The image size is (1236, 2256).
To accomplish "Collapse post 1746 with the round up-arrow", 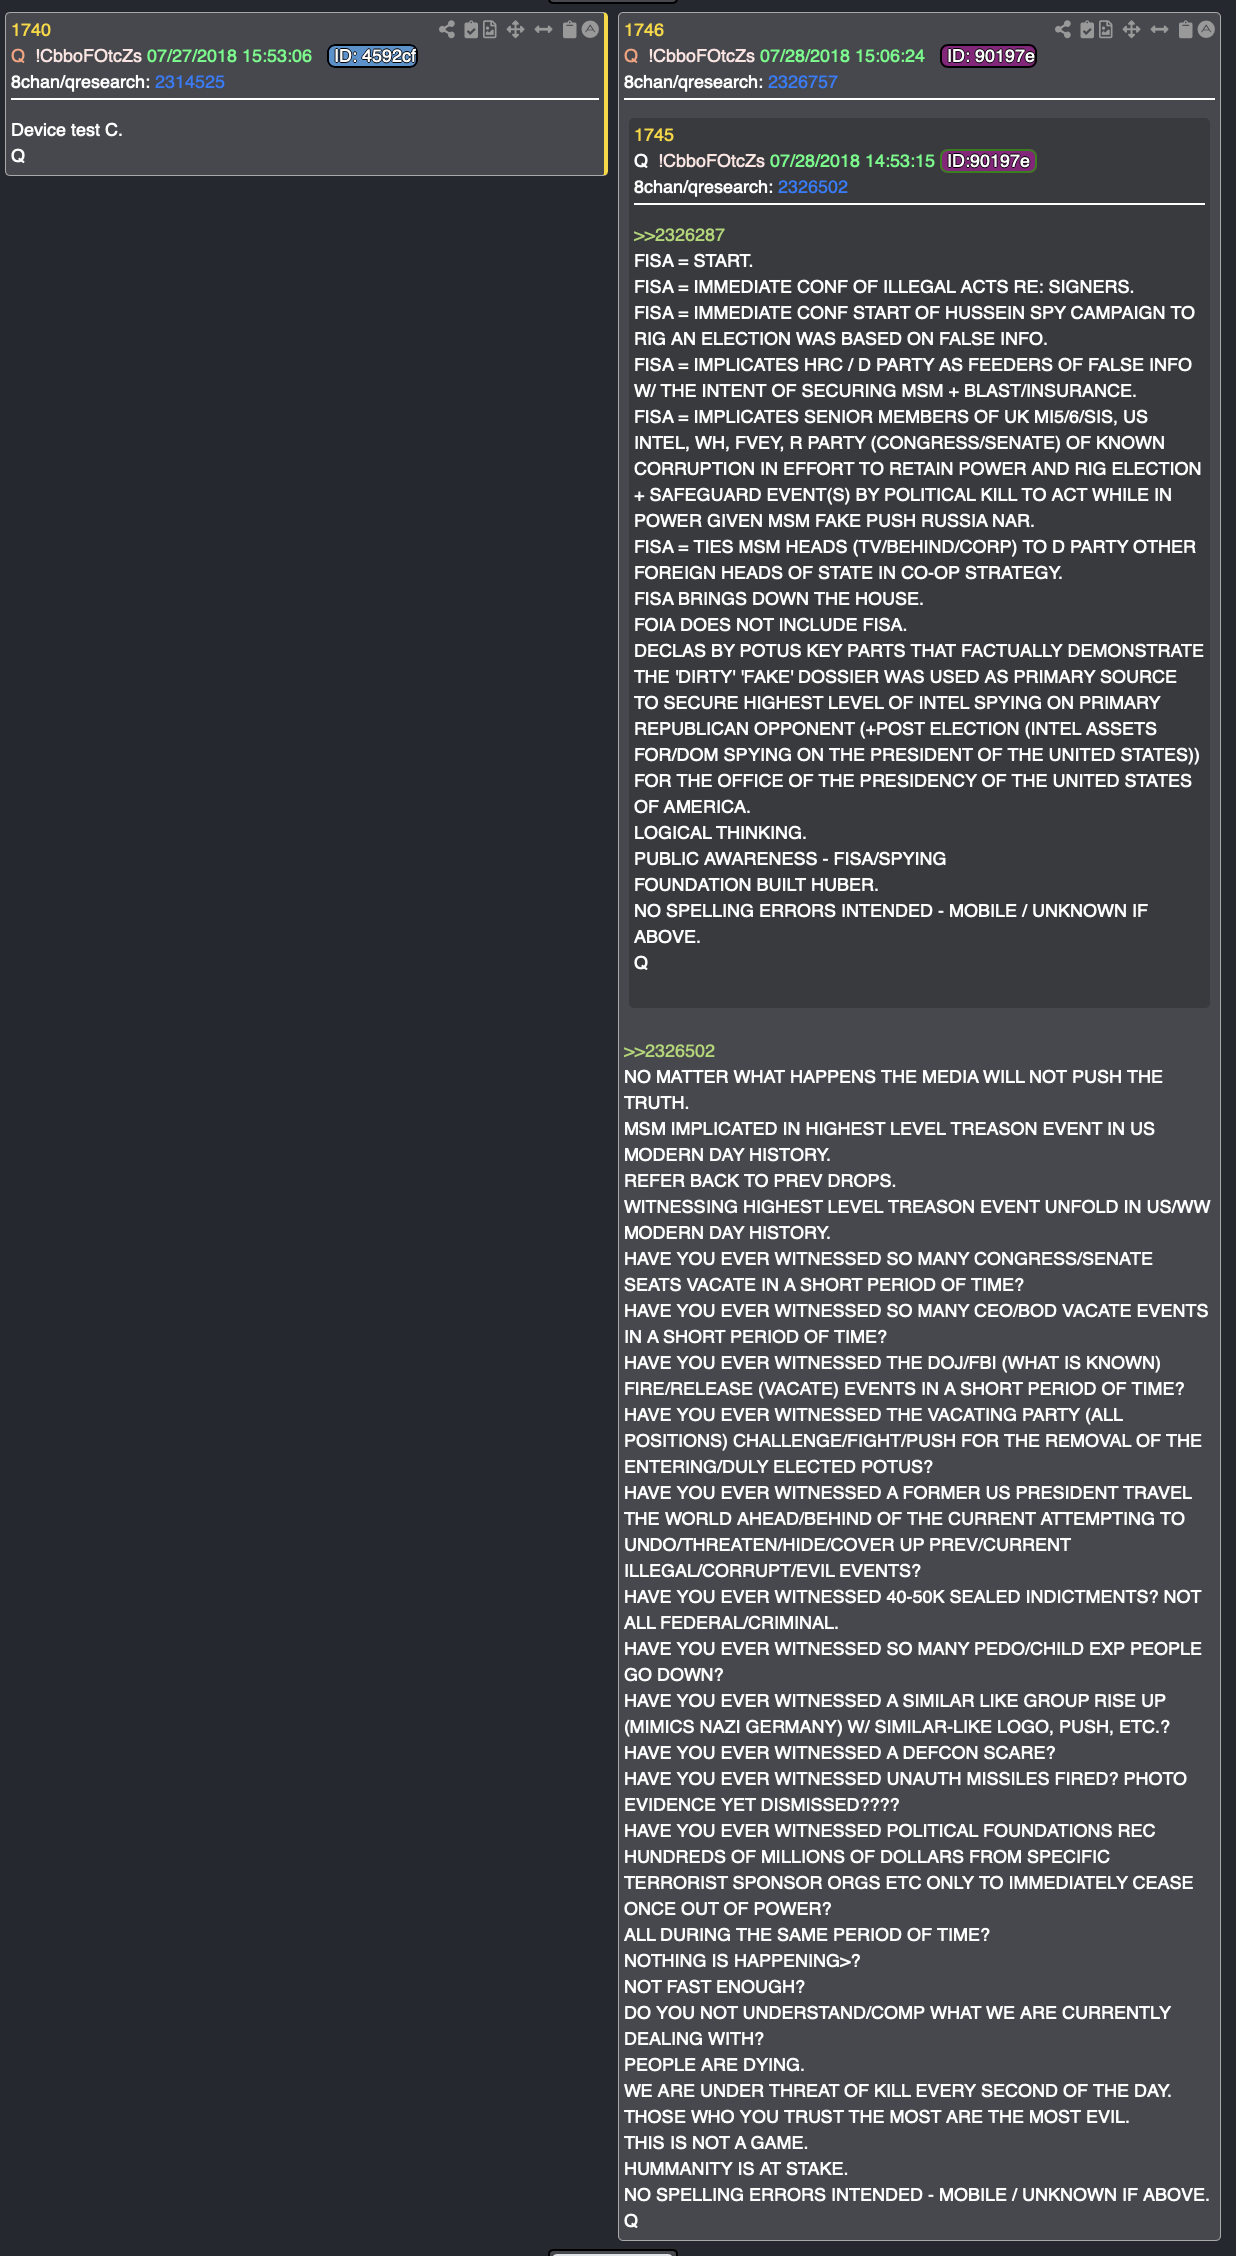I will click(1206, 29).
